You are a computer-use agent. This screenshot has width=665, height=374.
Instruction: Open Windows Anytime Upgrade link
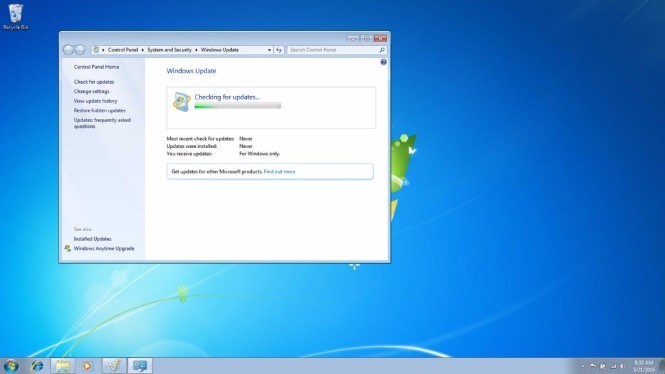click(104, 248)
